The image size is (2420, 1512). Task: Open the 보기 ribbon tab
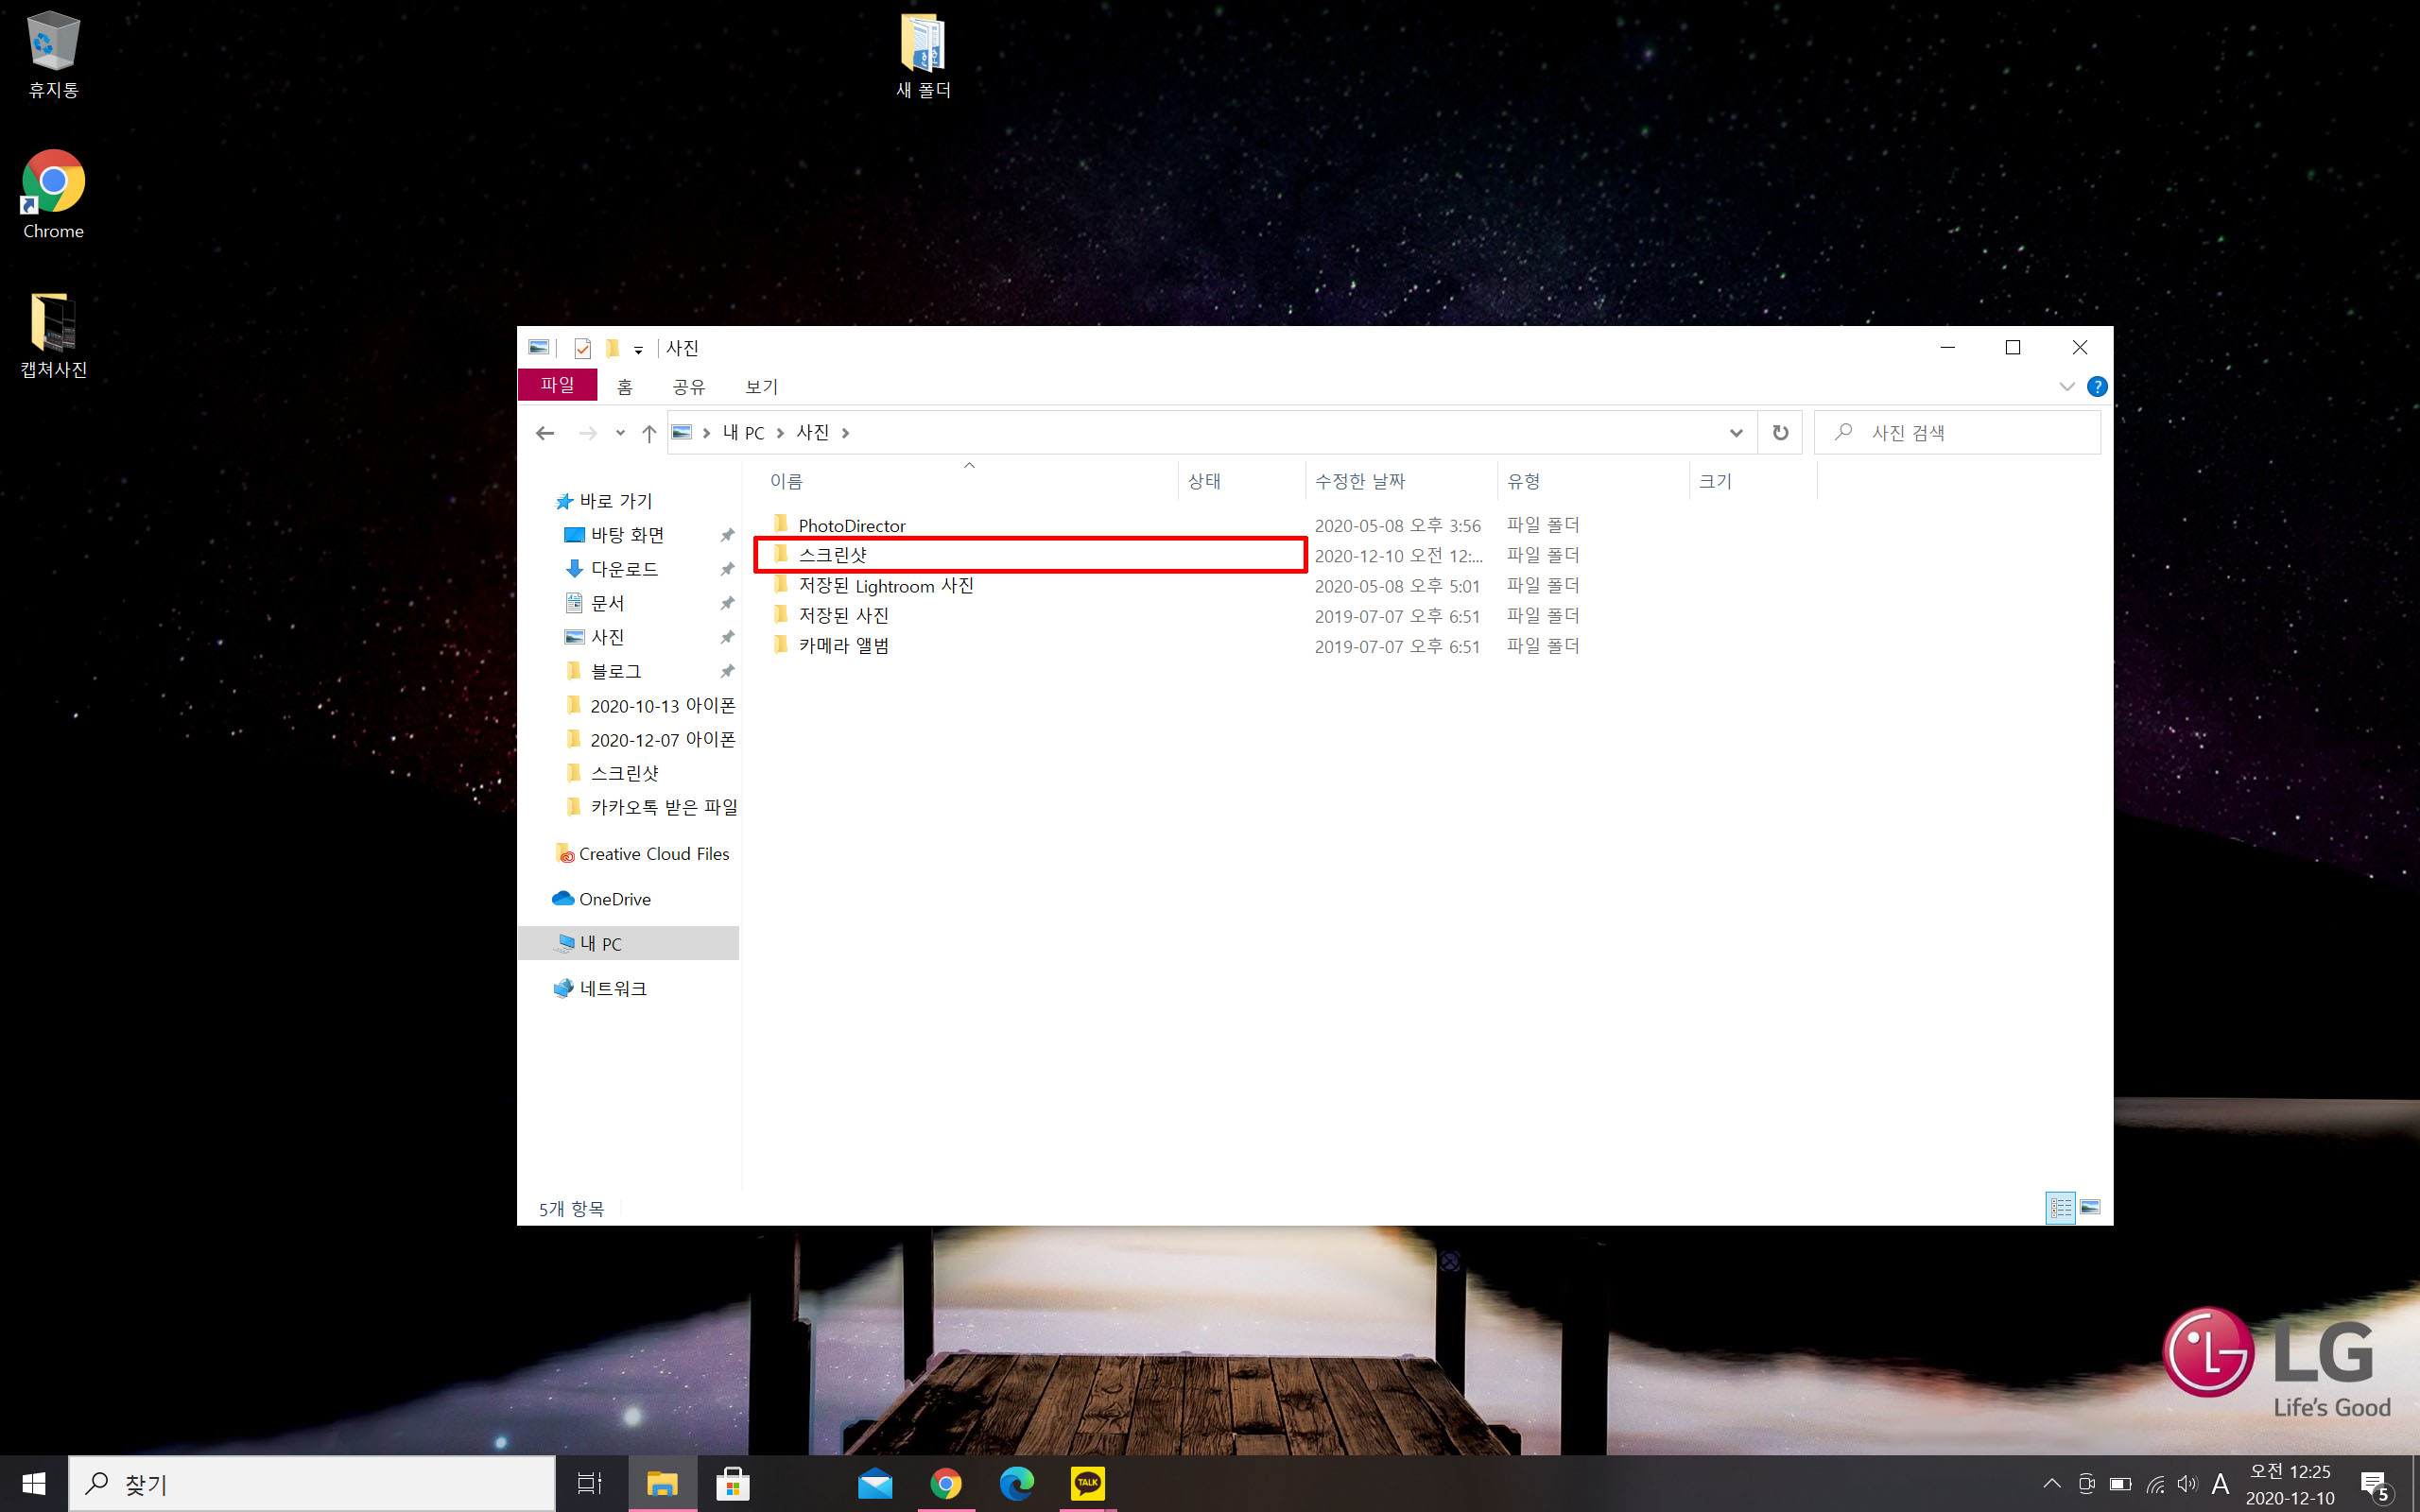[761, 387]
